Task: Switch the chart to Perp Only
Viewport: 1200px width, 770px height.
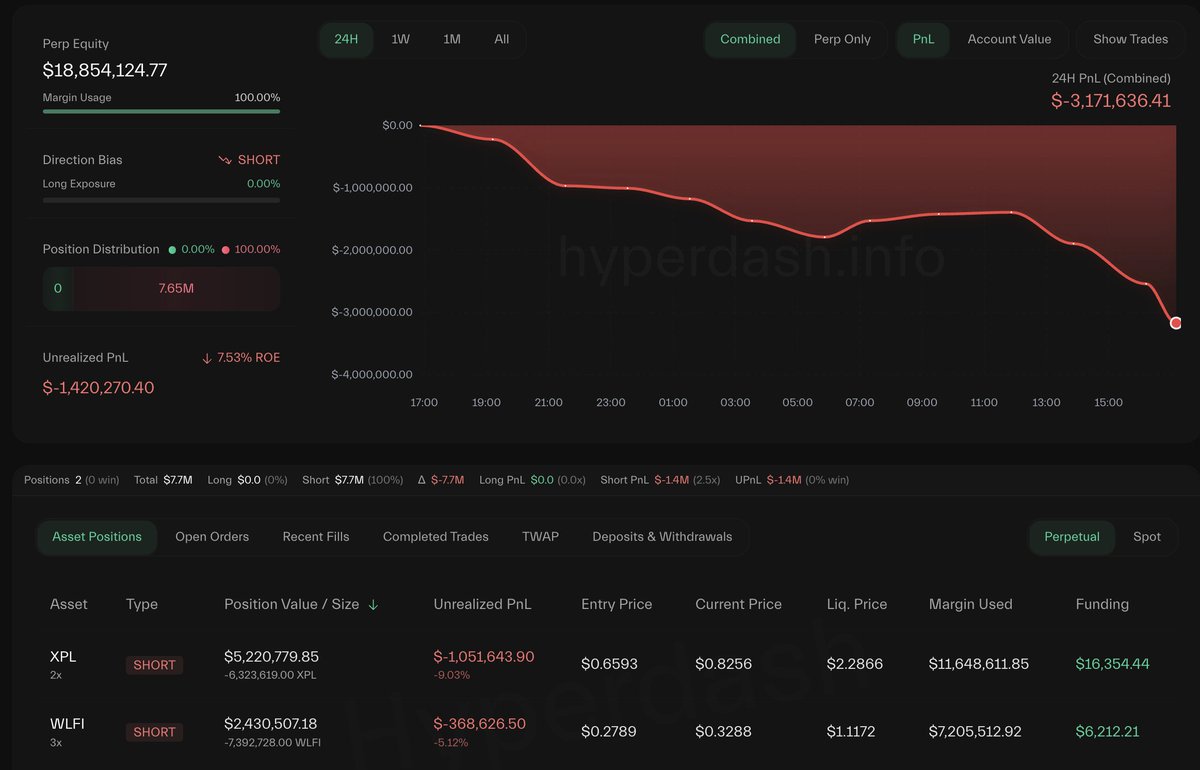Action: coord(842,39)
